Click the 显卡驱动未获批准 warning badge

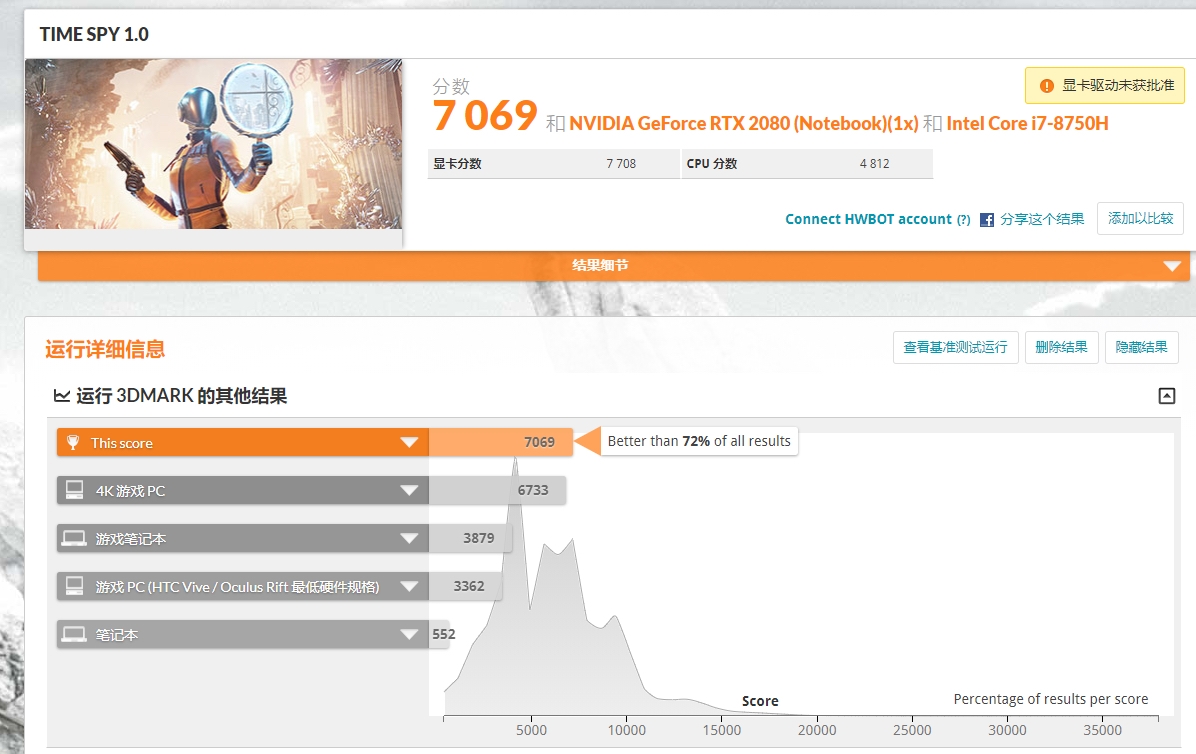(1104, 85)
